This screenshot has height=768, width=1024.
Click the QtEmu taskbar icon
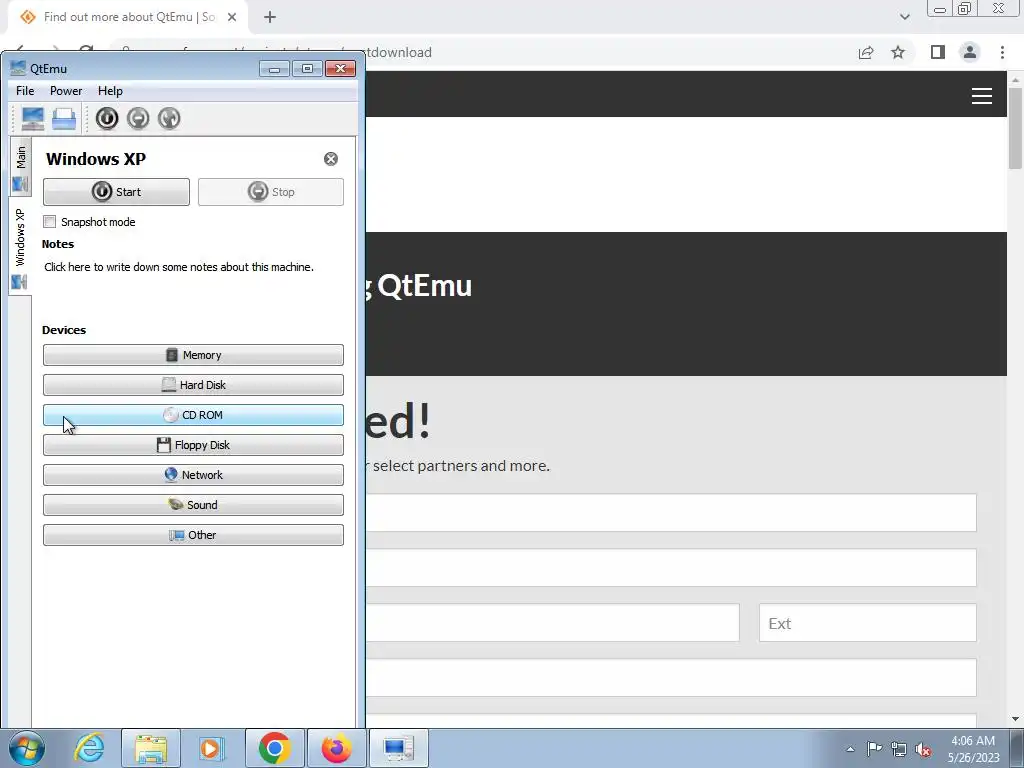pyautogui.click(x=399, y=748)
